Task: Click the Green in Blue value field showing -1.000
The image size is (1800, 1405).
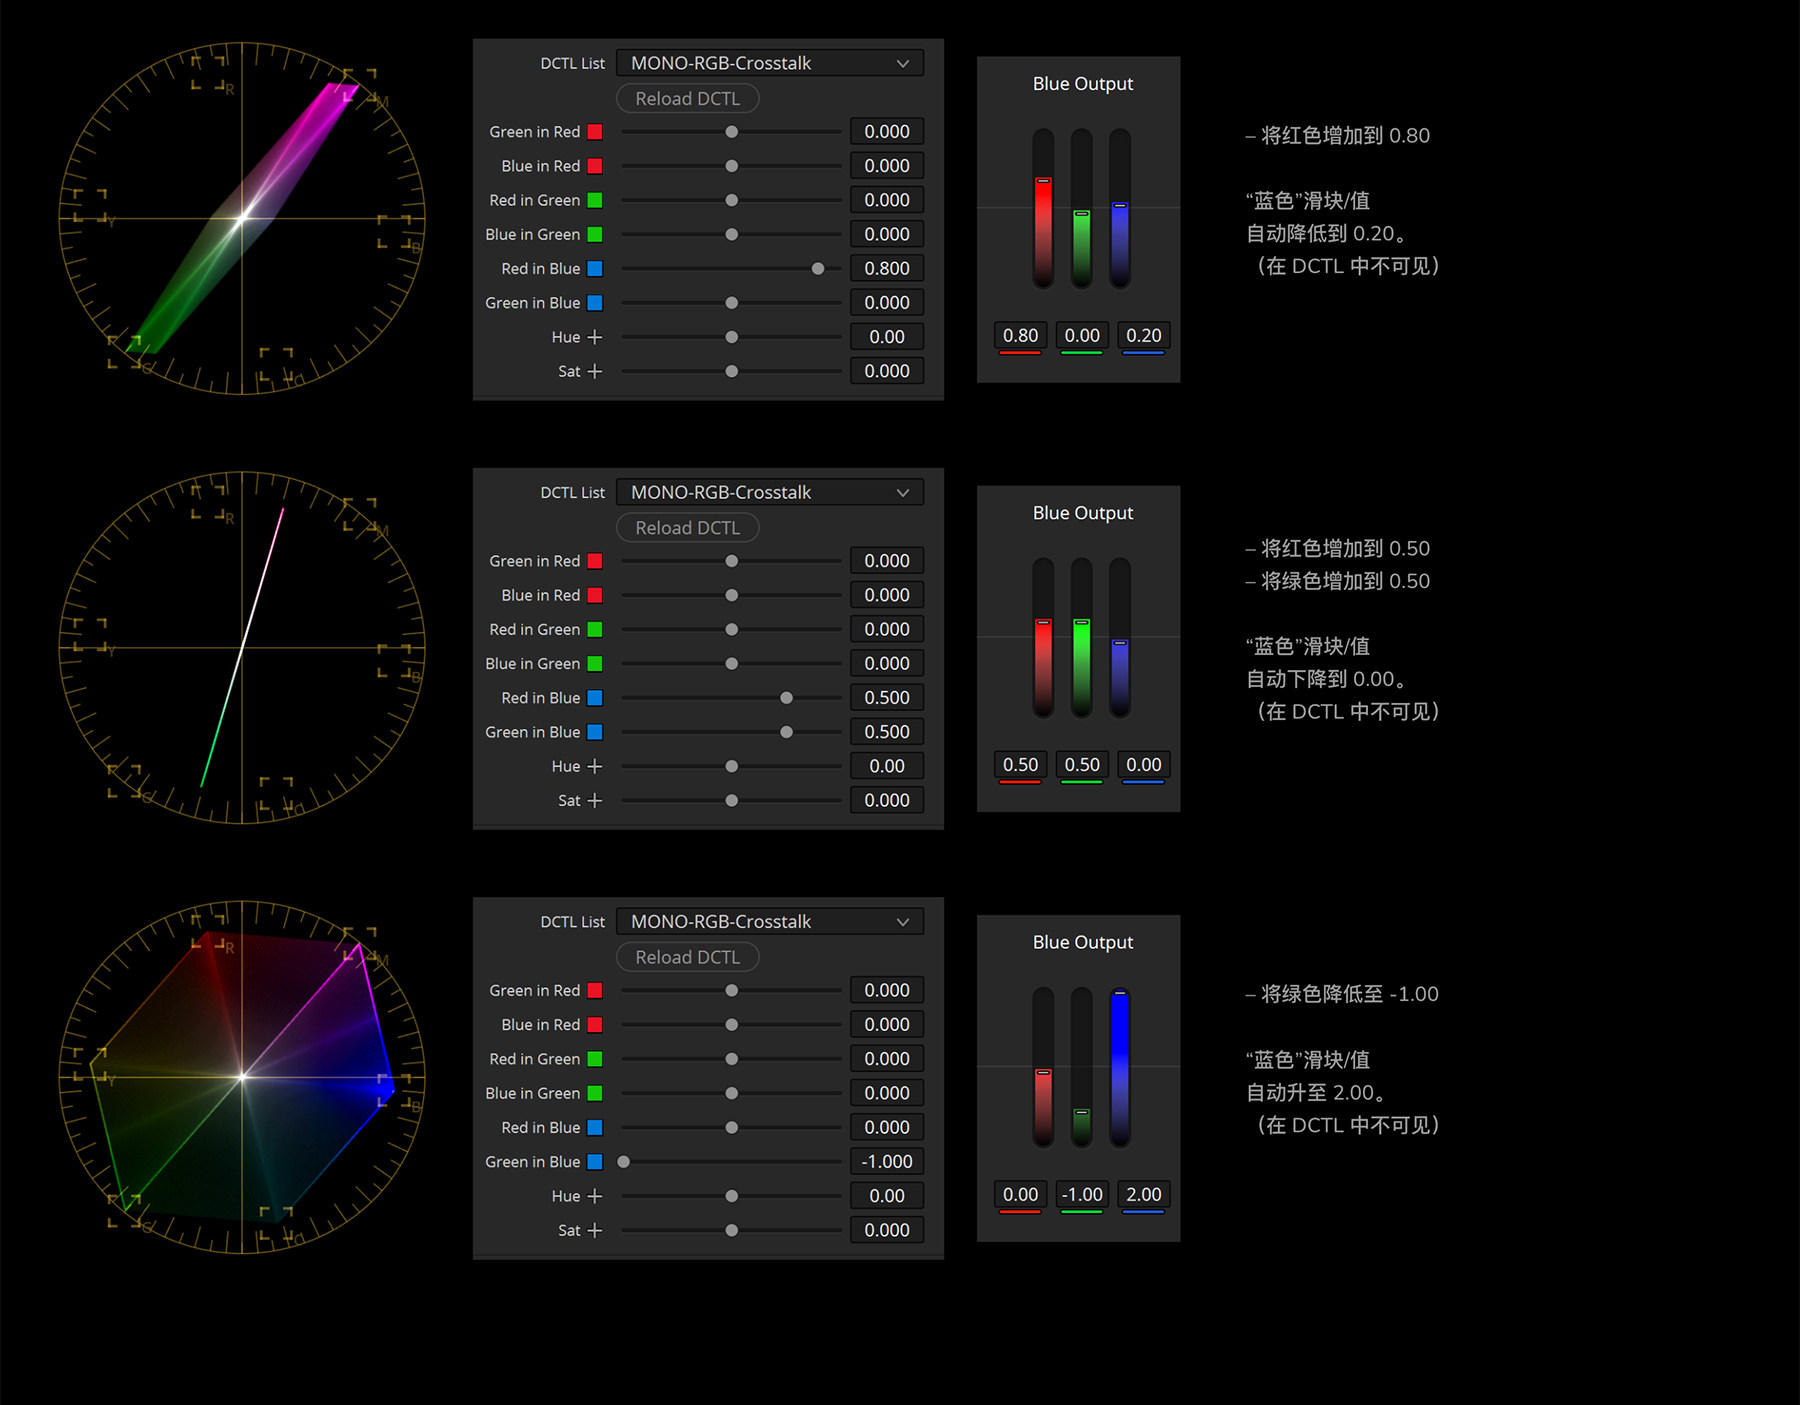Action: [x=887, y=1162]
